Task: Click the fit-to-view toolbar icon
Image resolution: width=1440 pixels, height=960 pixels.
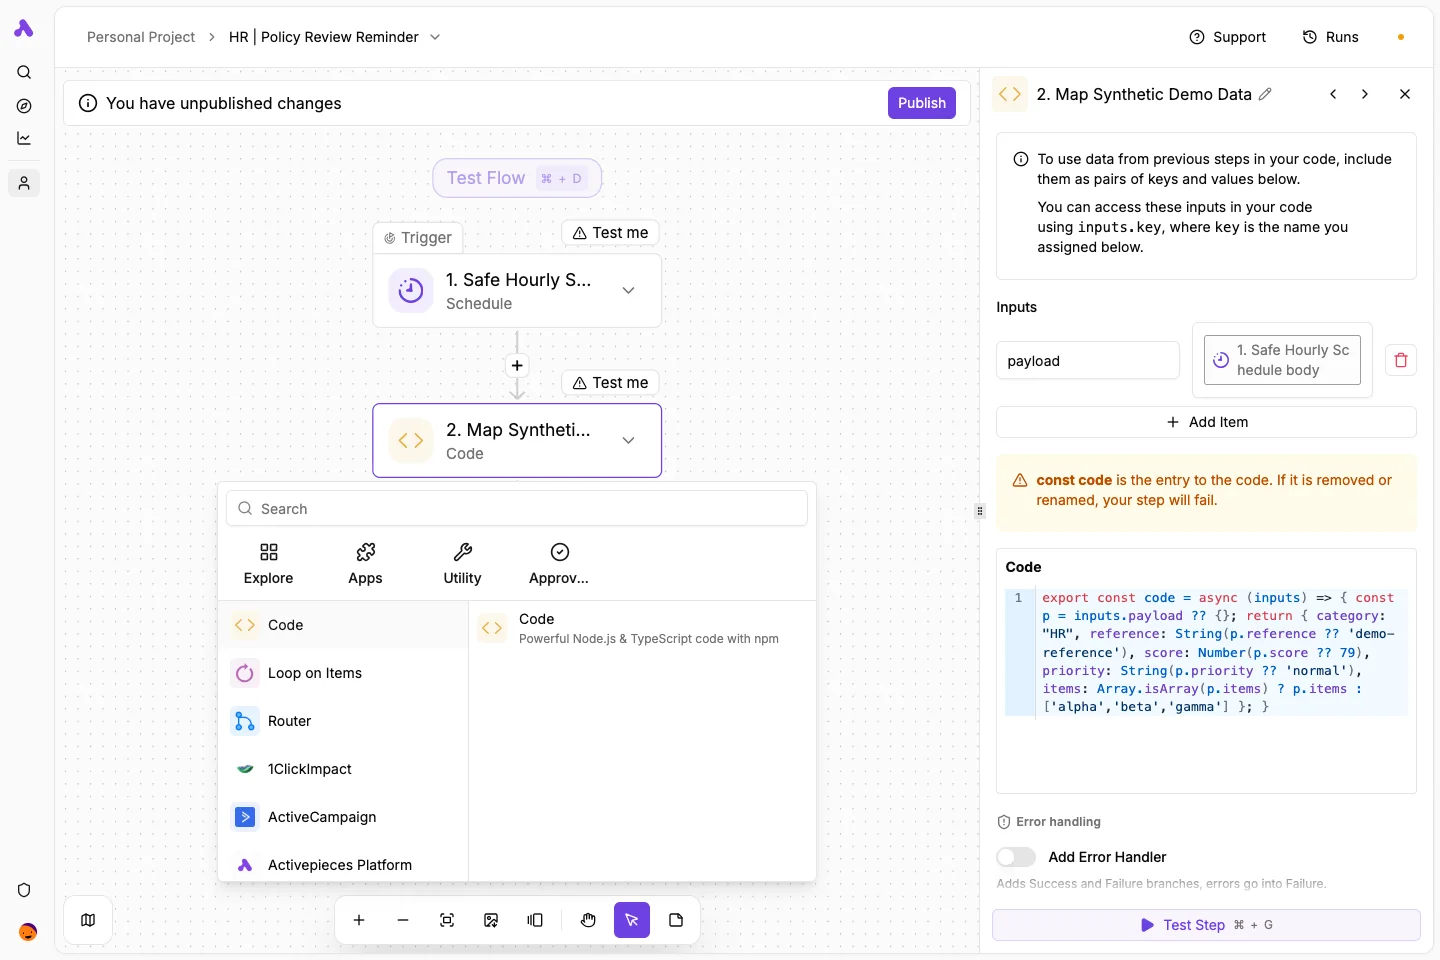Action: 447,920
